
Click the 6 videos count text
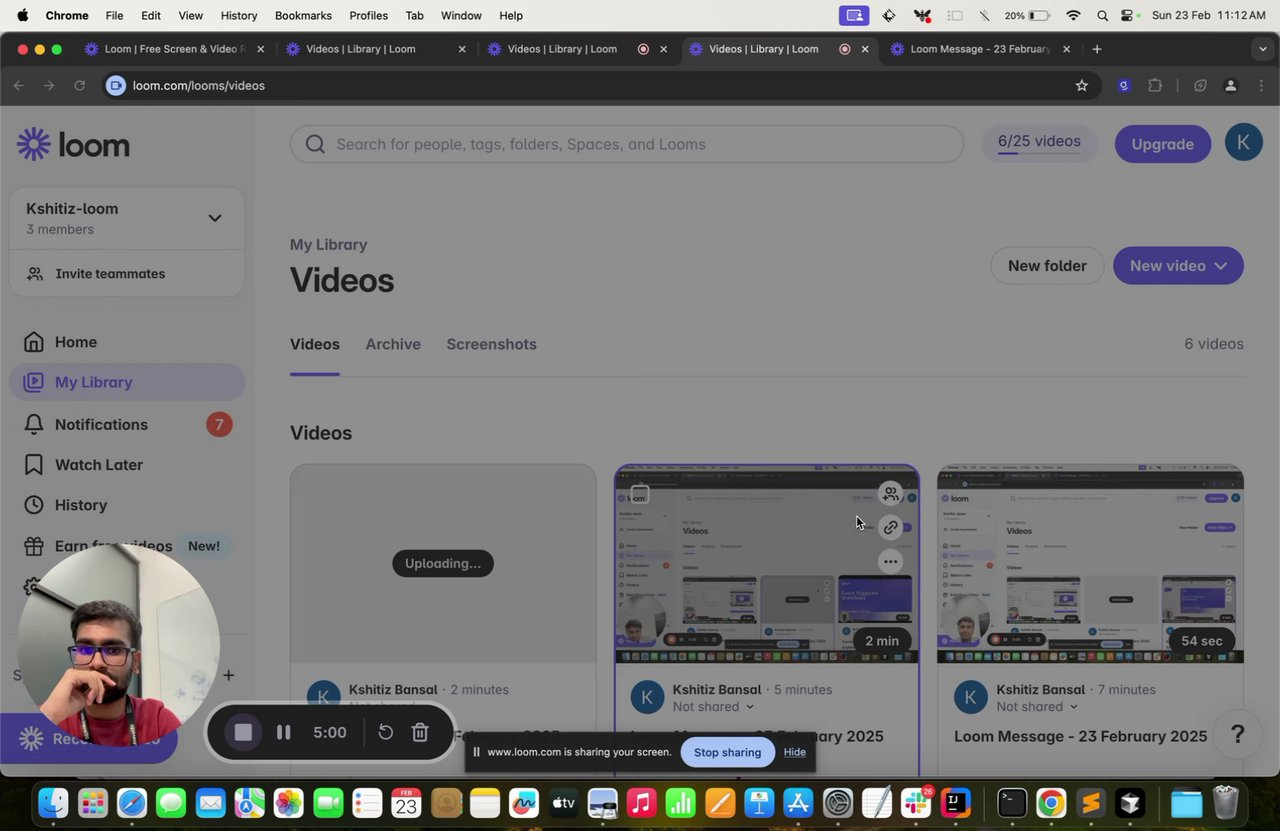(x=1214, y=344)
